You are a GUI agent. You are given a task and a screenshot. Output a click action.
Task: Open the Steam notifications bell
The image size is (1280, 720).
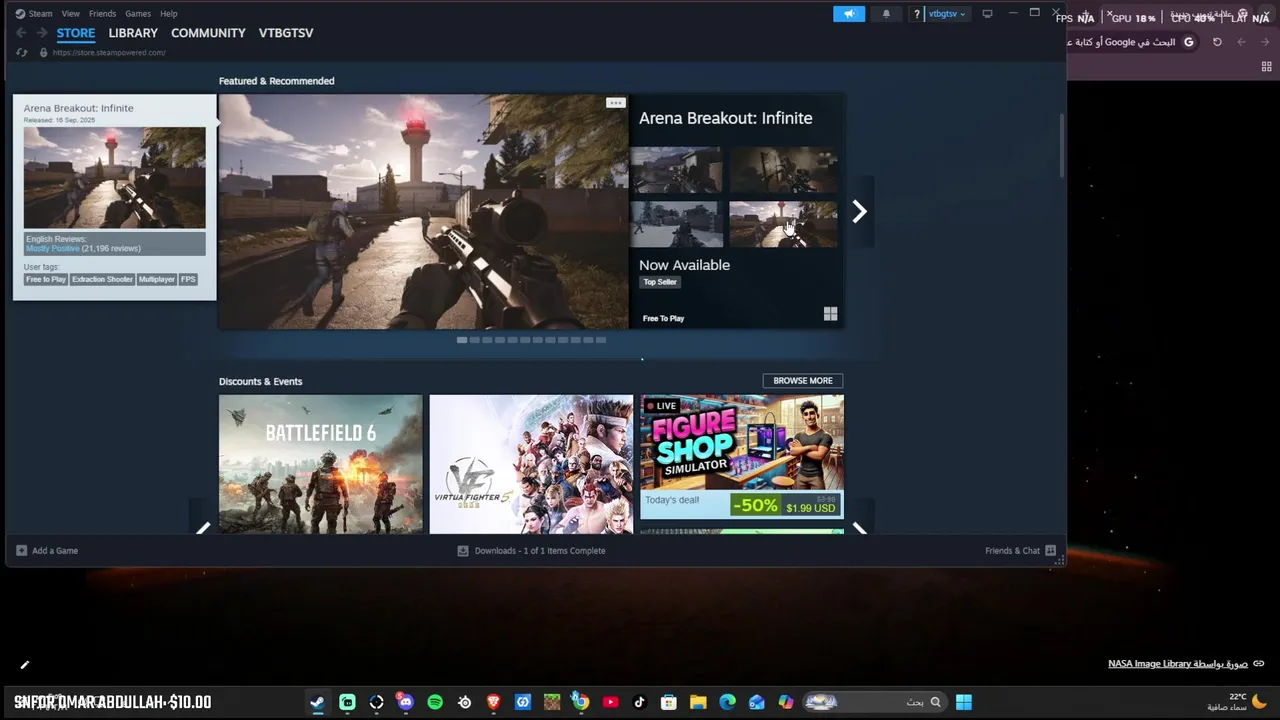tap(886, 14)
